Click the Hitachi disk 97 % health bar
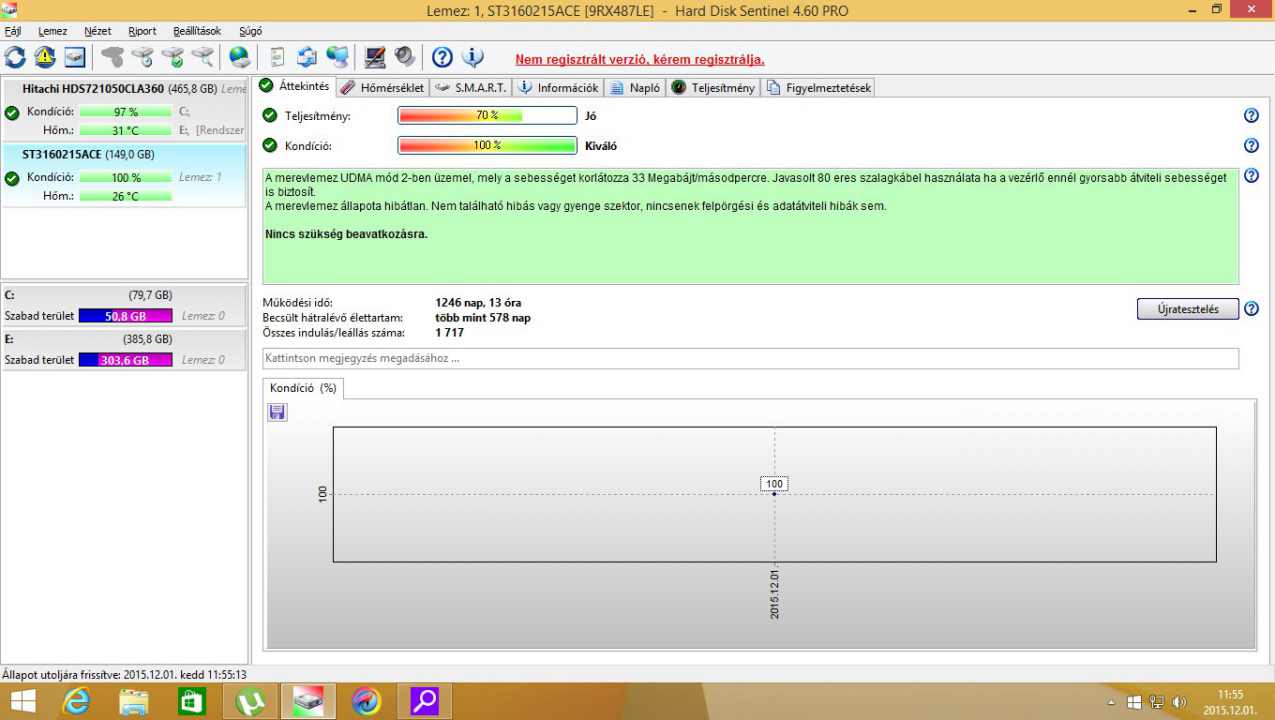Viewport: 1275px width, 720px height. click(x=125, y=112)
